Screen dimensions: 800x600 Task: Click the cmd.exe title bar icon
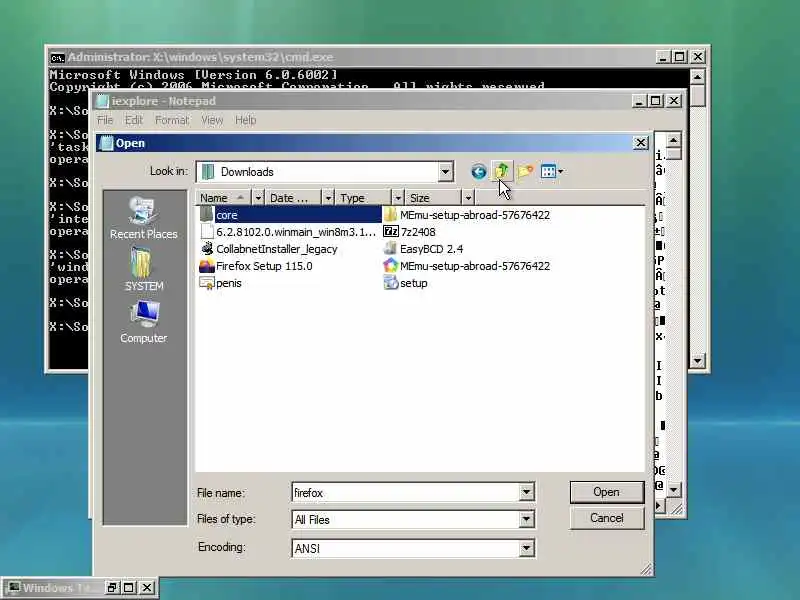coord(57,58)
